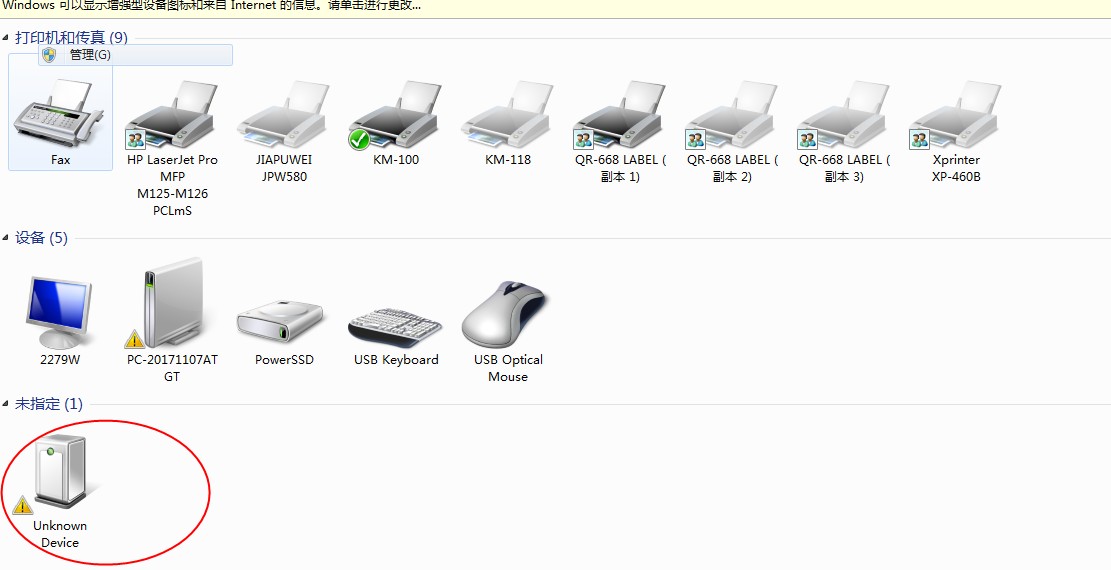Viewport: 1111px width, 570px height.
Task: Select the JIAPUWEI JPW580 printer icon
Action: [283, 114]
